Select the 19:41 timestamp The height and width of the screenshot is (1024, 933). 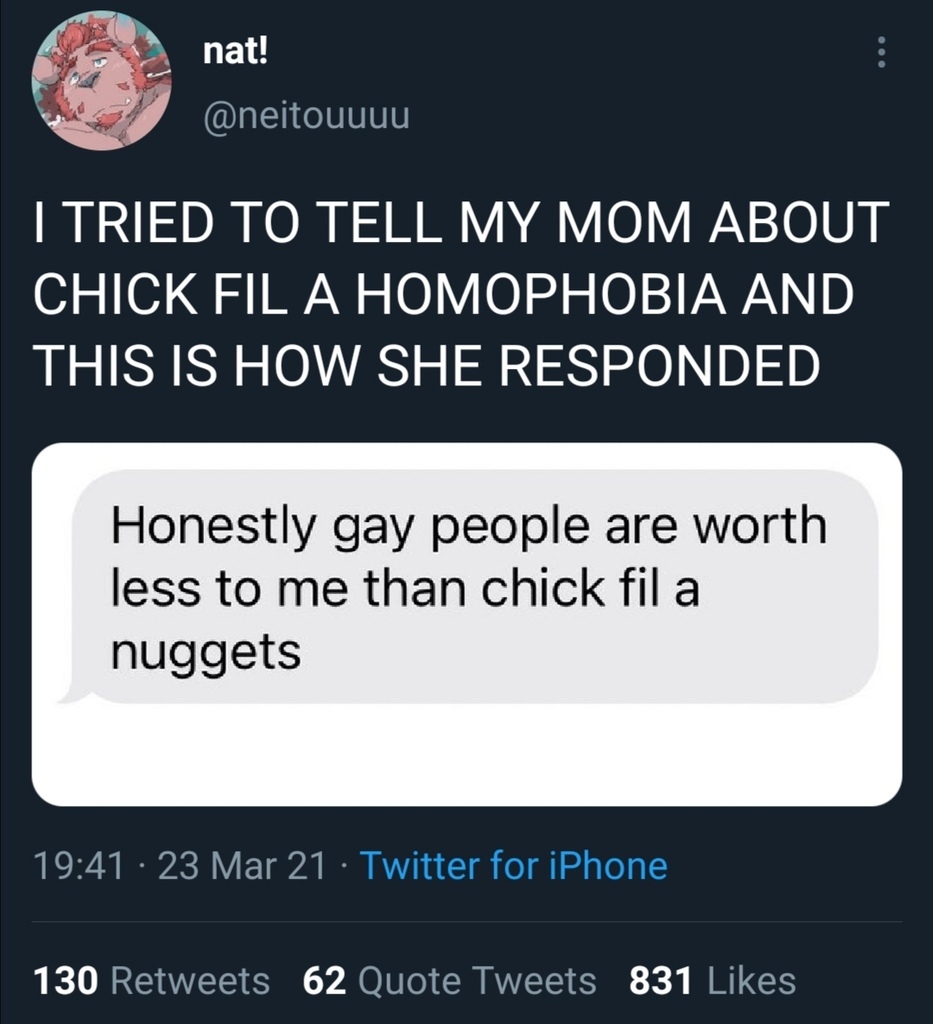tap(78, 866)
